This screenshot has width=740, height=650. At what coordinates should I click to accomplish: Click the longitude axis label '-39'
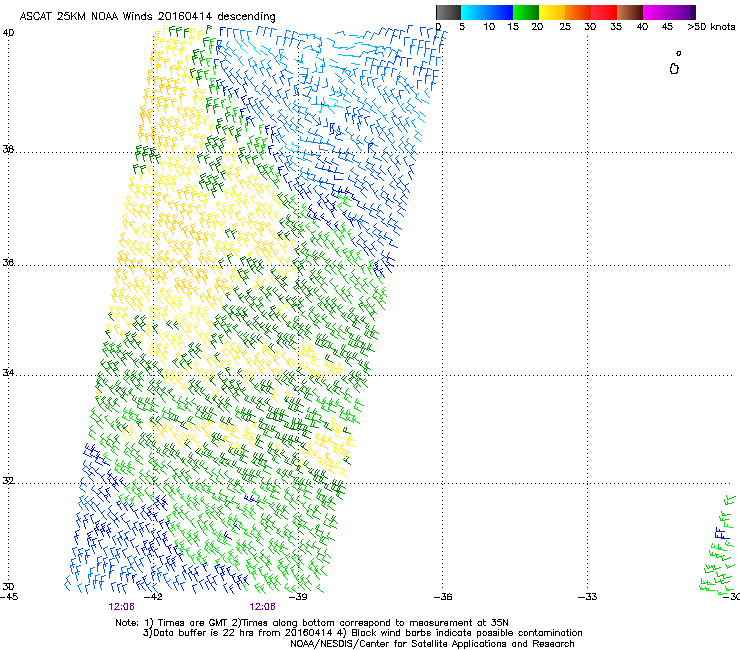coord(298,597)
